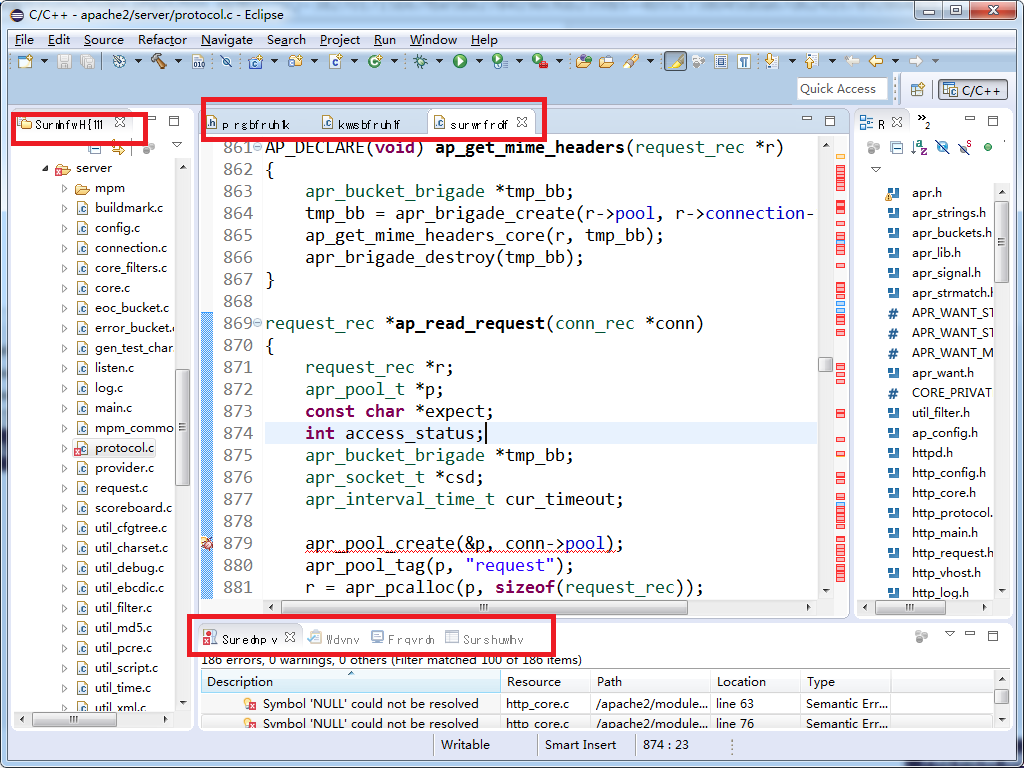
Task: Click the build configuration gear-clock icon
Action: pyautogui.click(x=120, y=61)
